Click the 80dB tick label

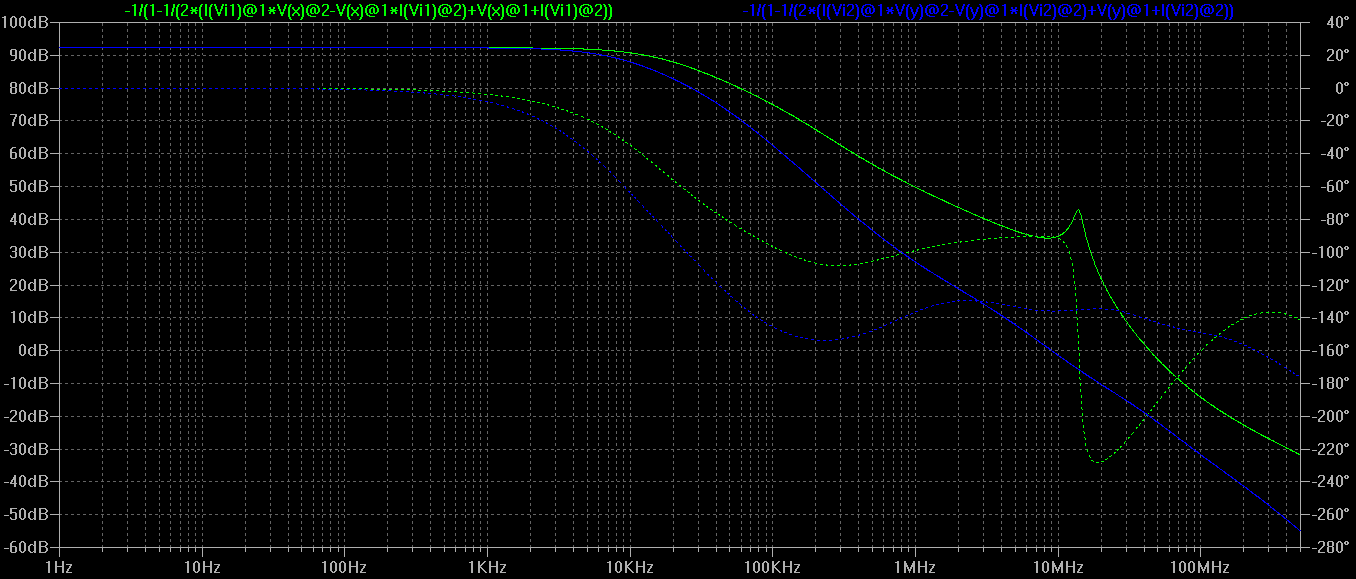click(29, 88)
